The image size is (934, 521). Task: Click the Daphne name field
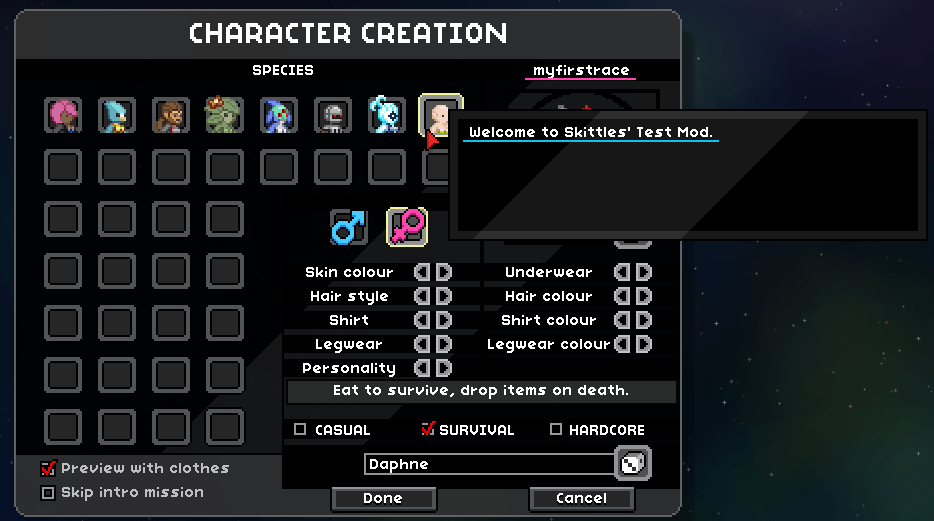pyautogui.click(x=489, y=464)
